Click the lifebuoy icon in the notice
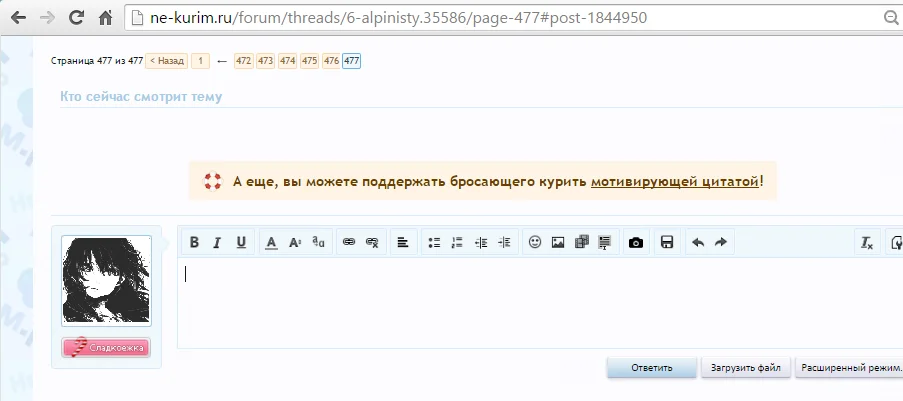 [x=213, y=181]
